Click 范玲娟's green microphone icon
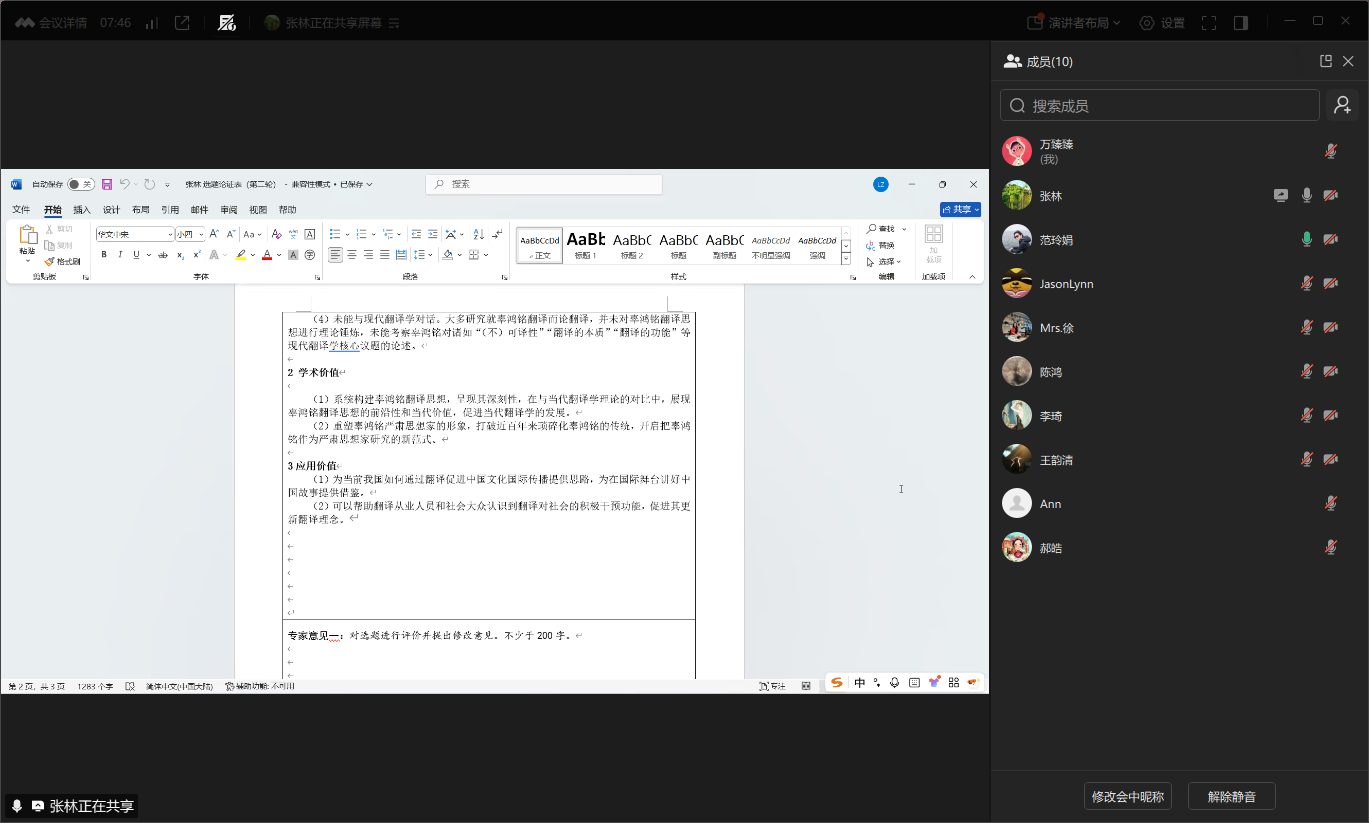 [1306, 240]
